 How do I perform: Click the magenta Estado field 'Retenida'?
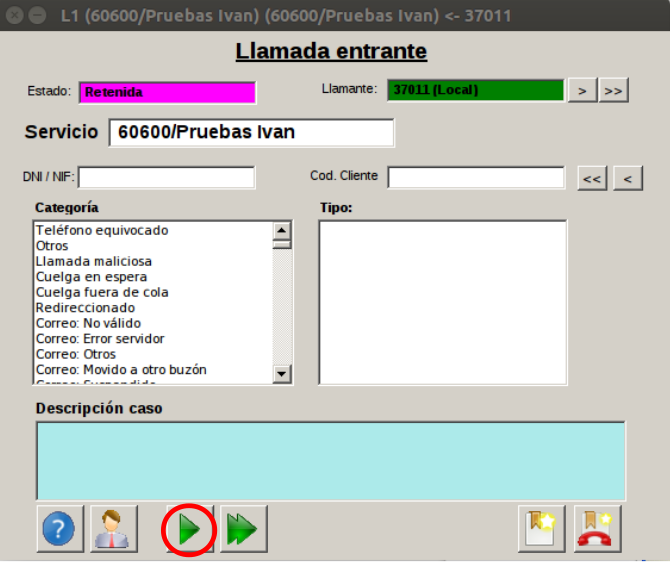click(x=167, y=92)
